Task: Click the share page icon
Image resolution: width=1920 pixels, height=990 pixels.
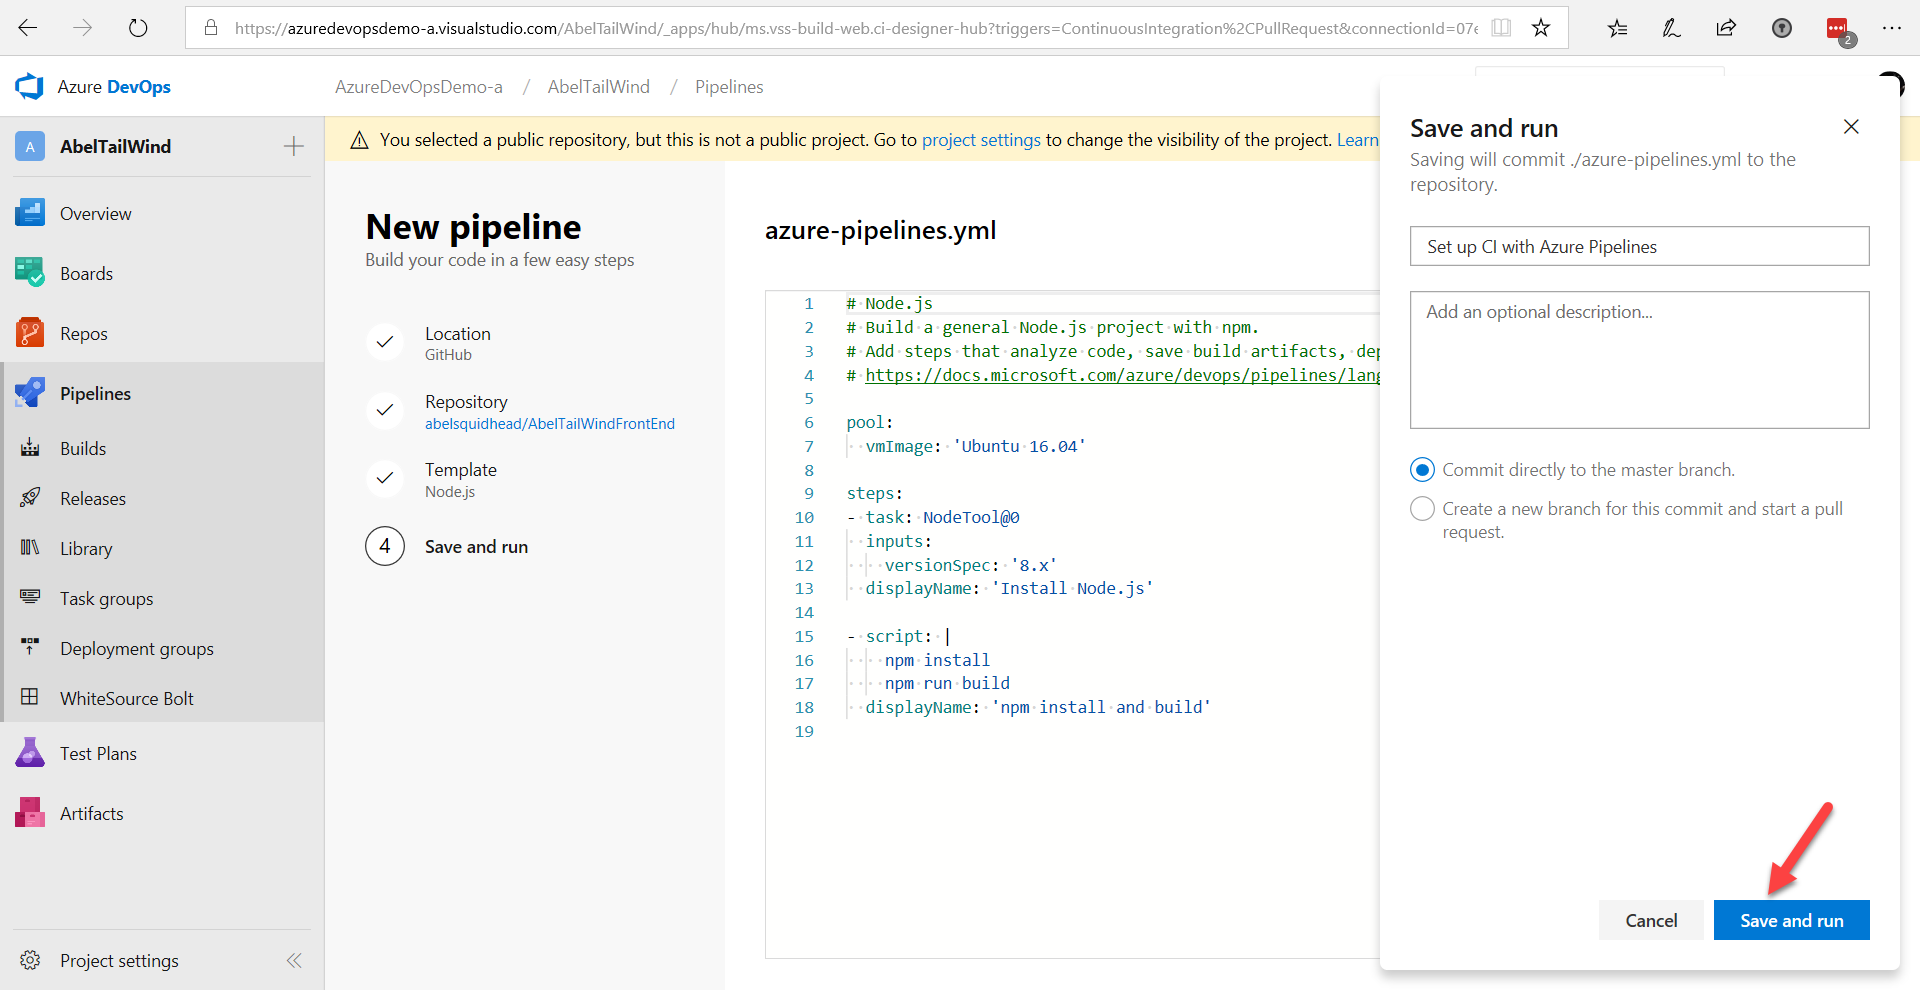Action: click(x=1726, y=28)
